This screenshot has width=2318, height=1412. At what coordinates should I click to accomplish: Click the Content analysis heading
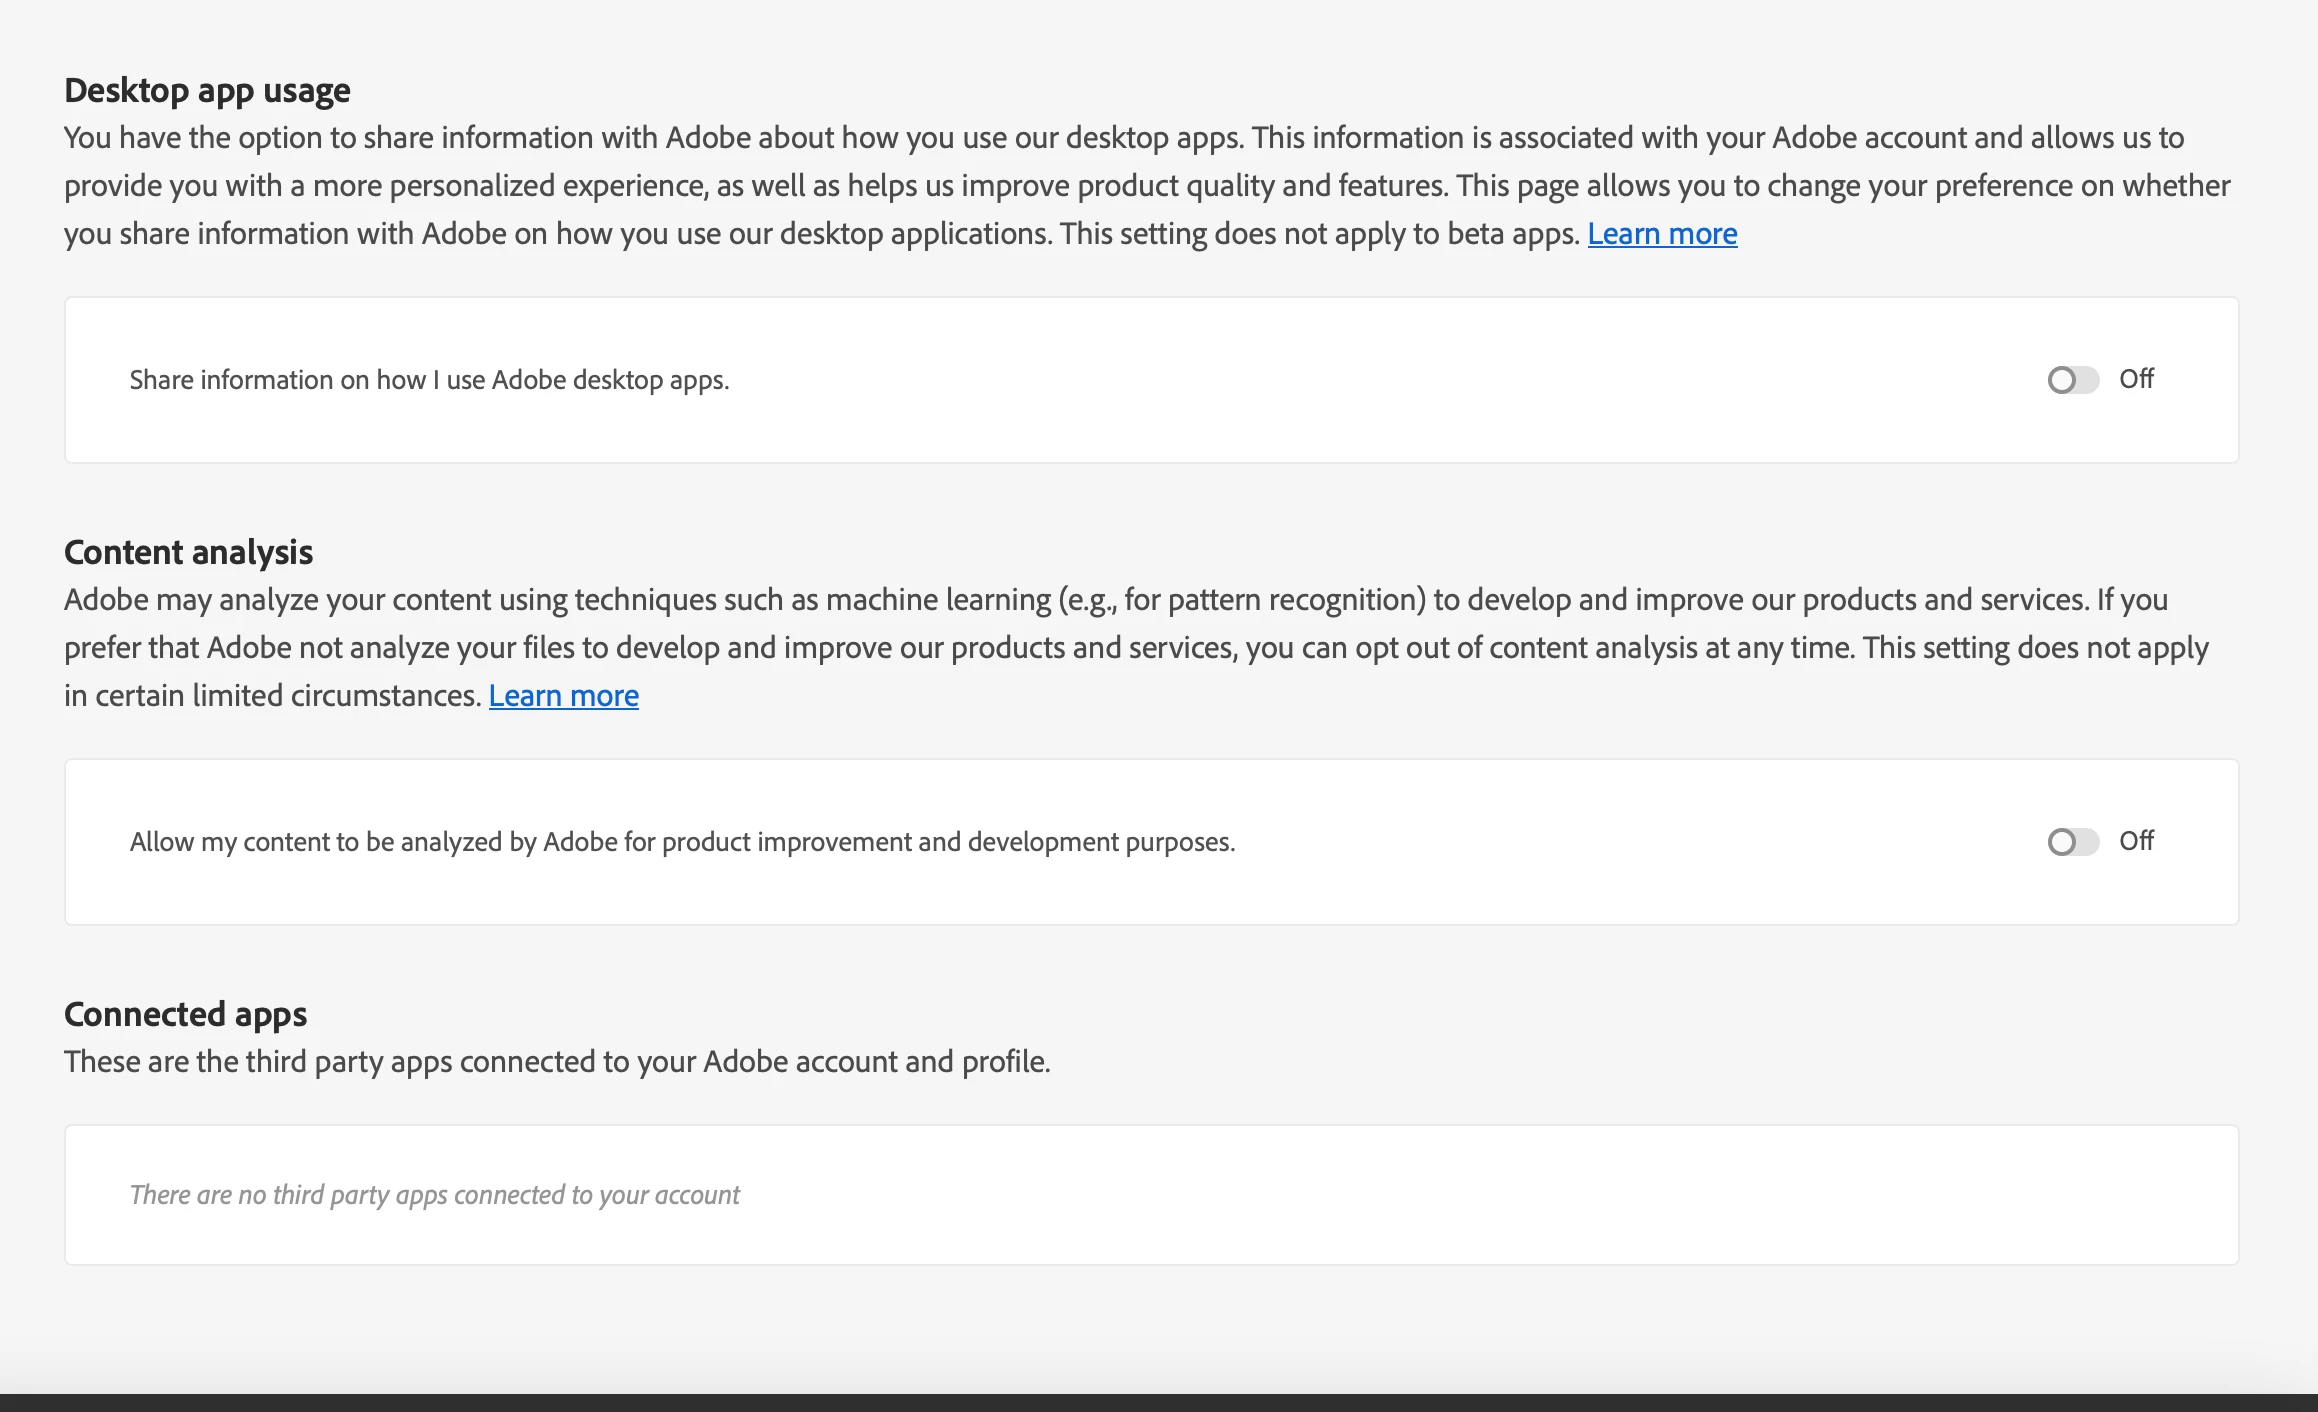(188, 552)
